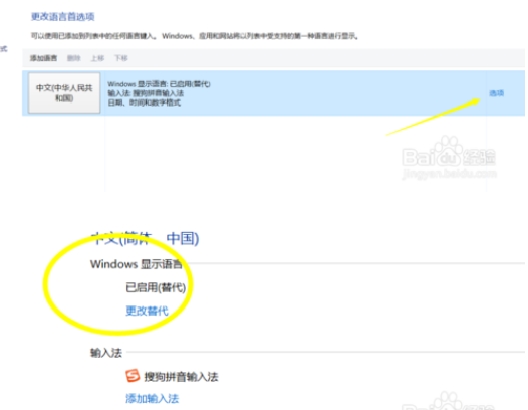Click the 更改替代 link
This screenshot has width=528, height=410.
coord(147,310)
